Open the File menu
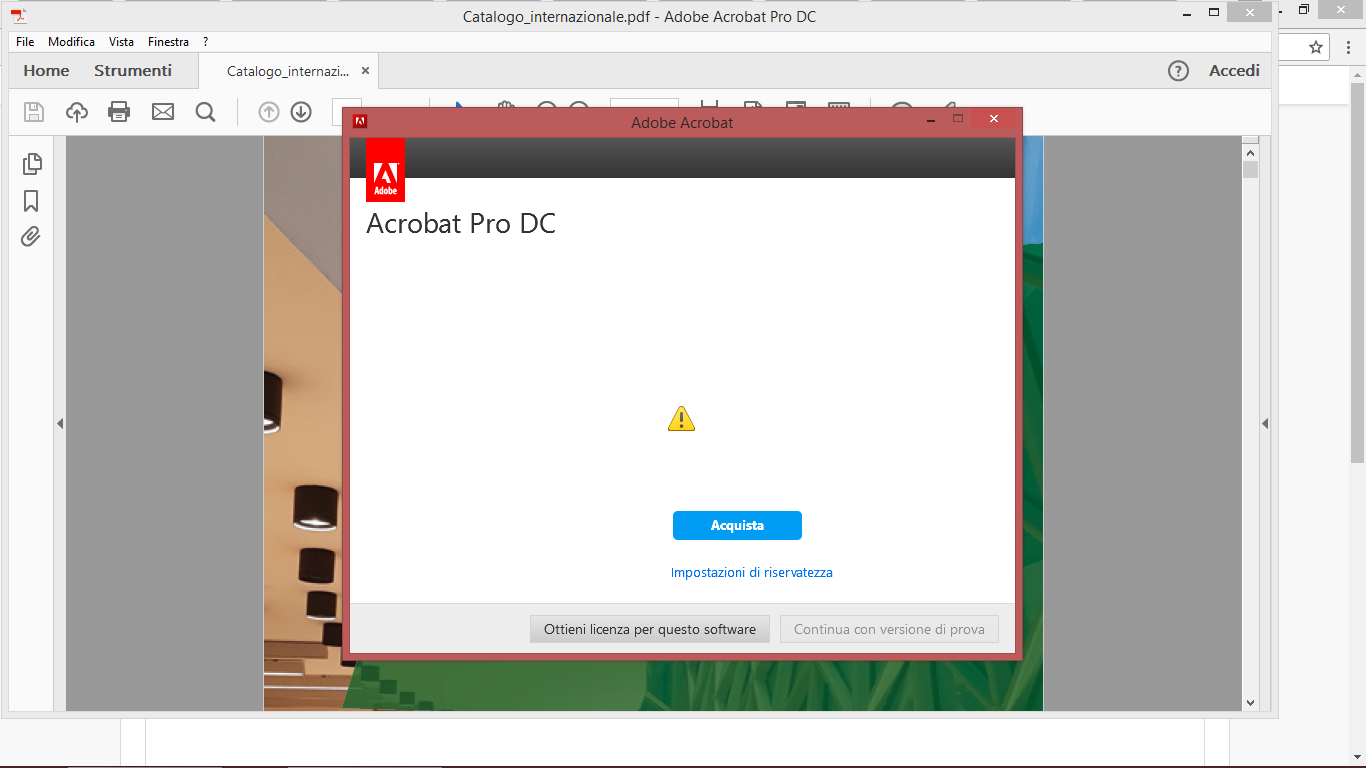Screen dimensions: 1366x768 (x=25, y=42)
